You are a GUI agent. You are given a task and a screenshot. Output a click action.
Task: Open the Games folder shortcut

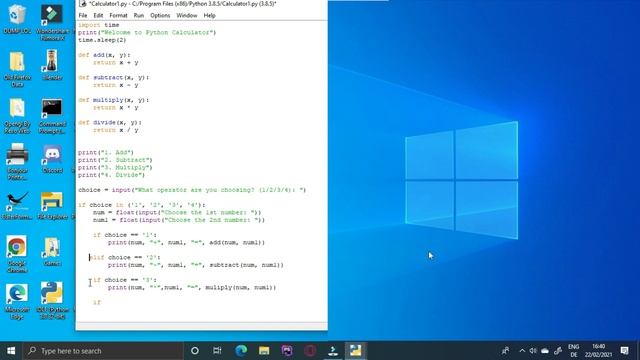pyautogui.click(x=52, y=251)
